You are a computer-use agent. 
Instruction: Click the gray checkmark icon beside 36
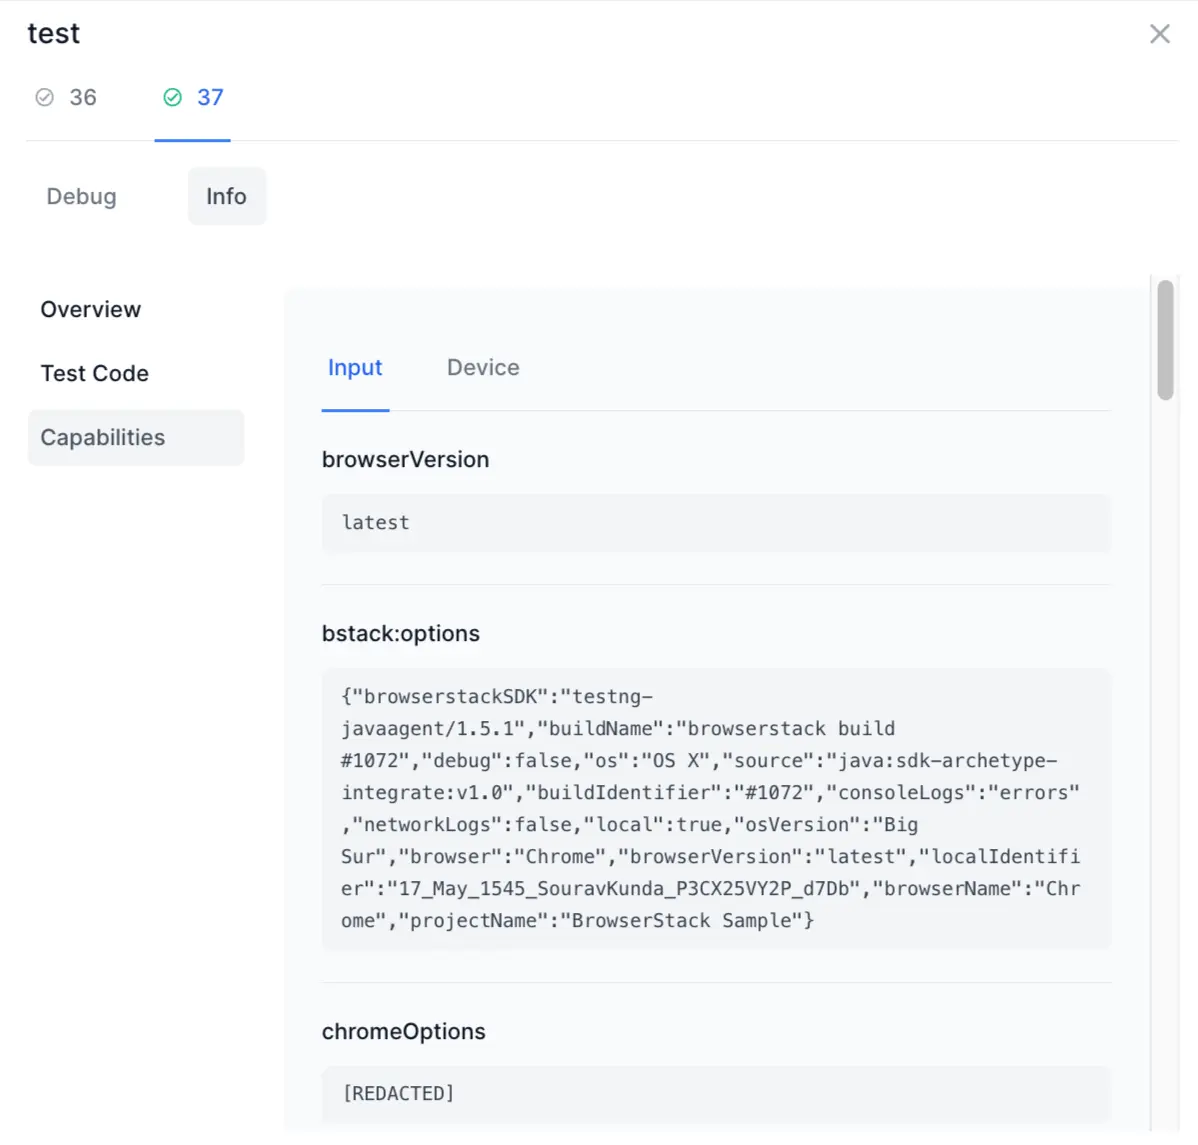click(45, 97)
